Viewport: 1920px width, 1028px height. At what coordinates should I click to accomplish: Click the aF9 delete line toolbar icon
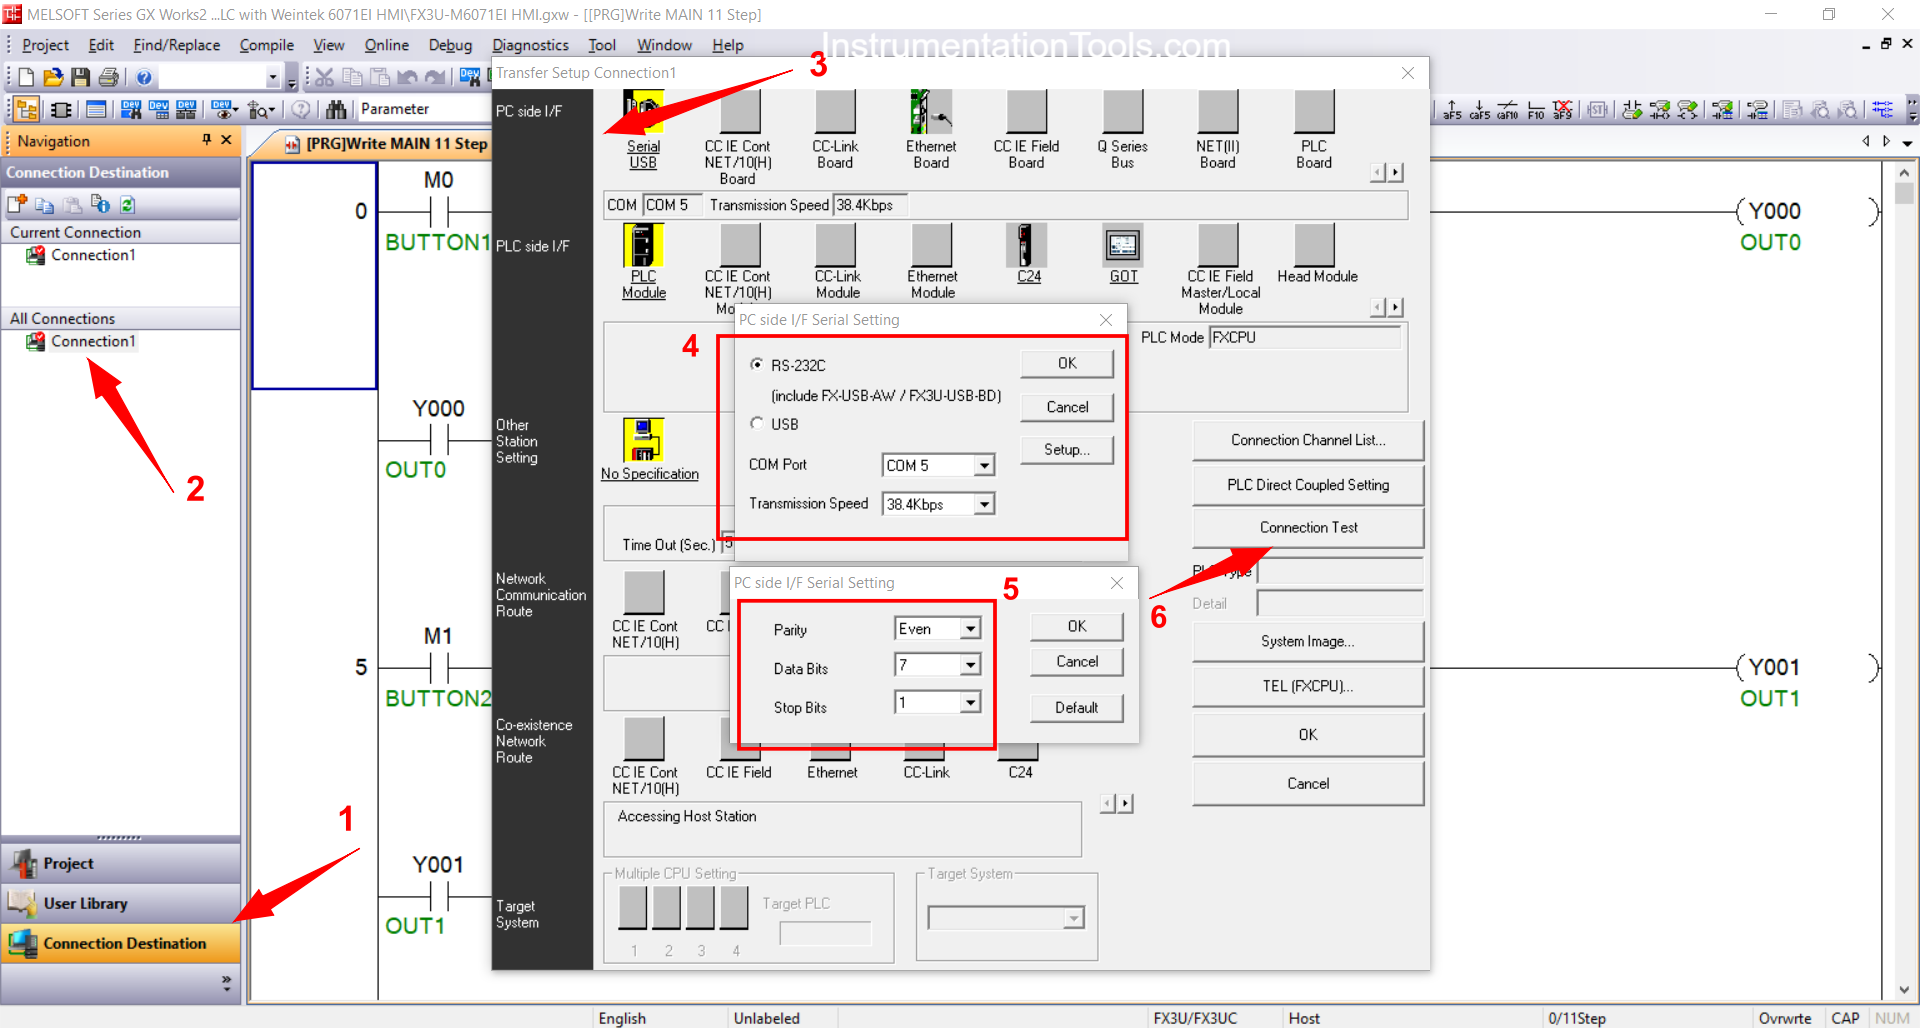point(1563,109)
